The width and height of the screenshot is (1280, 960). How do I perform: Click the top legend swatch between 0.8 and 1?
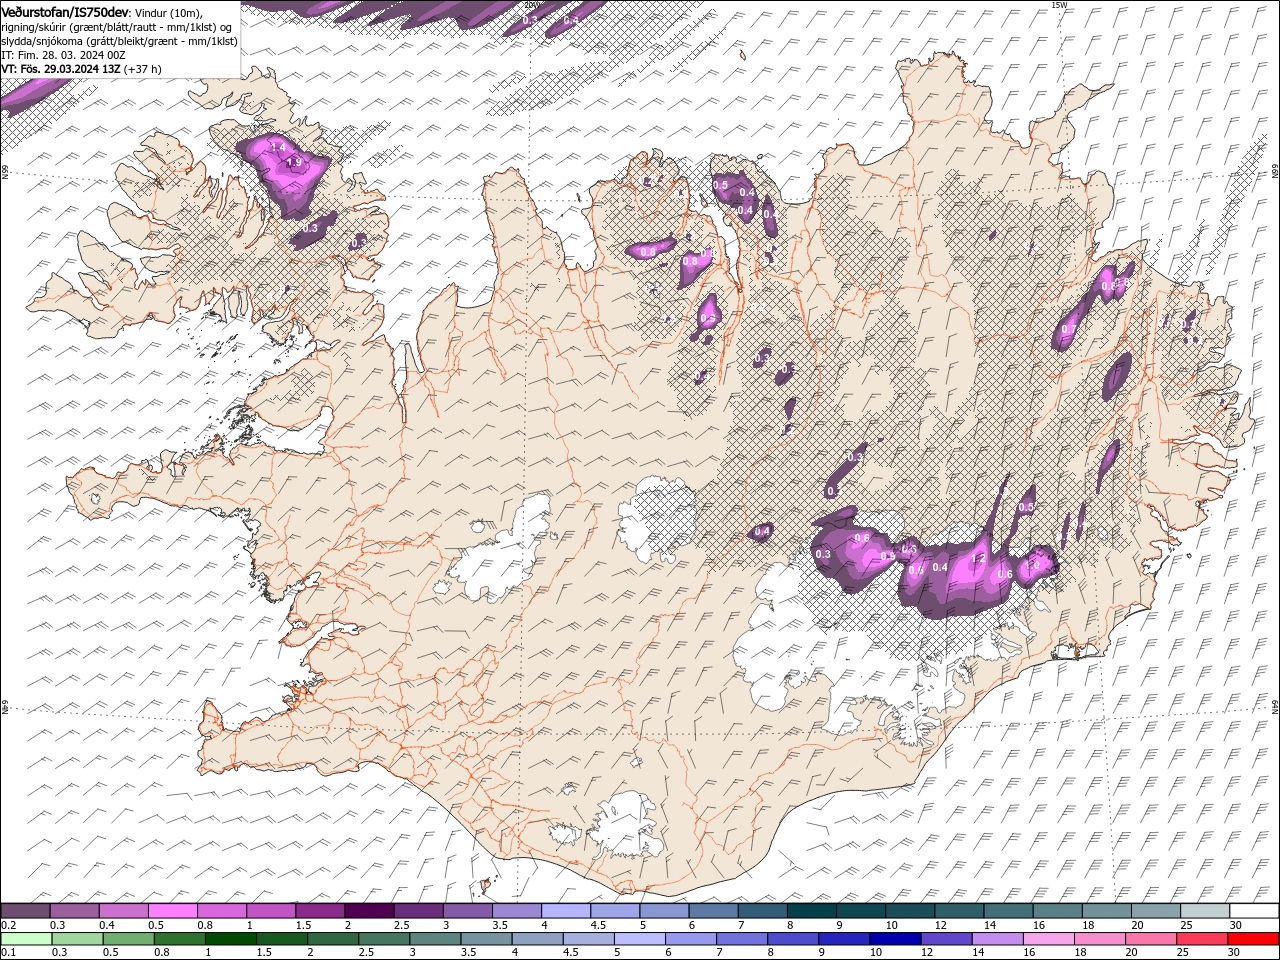coord(221,911)
